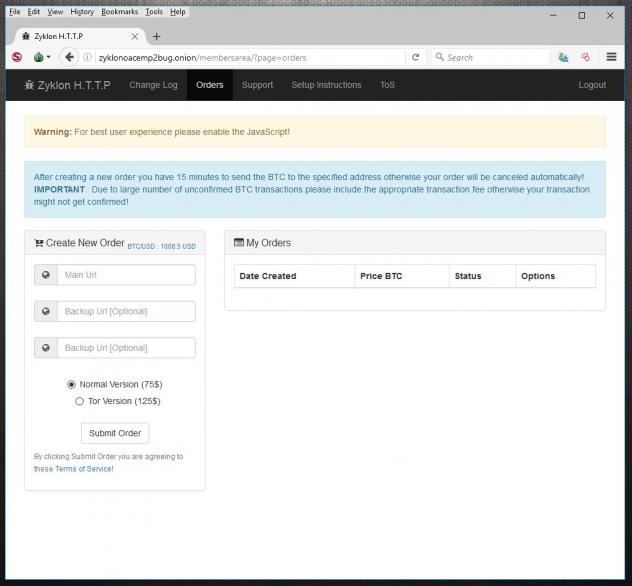The height and width of the screenshot is (586, 632).
Task: Switch to the Change Log page tab
Action: tap(153, 85)
